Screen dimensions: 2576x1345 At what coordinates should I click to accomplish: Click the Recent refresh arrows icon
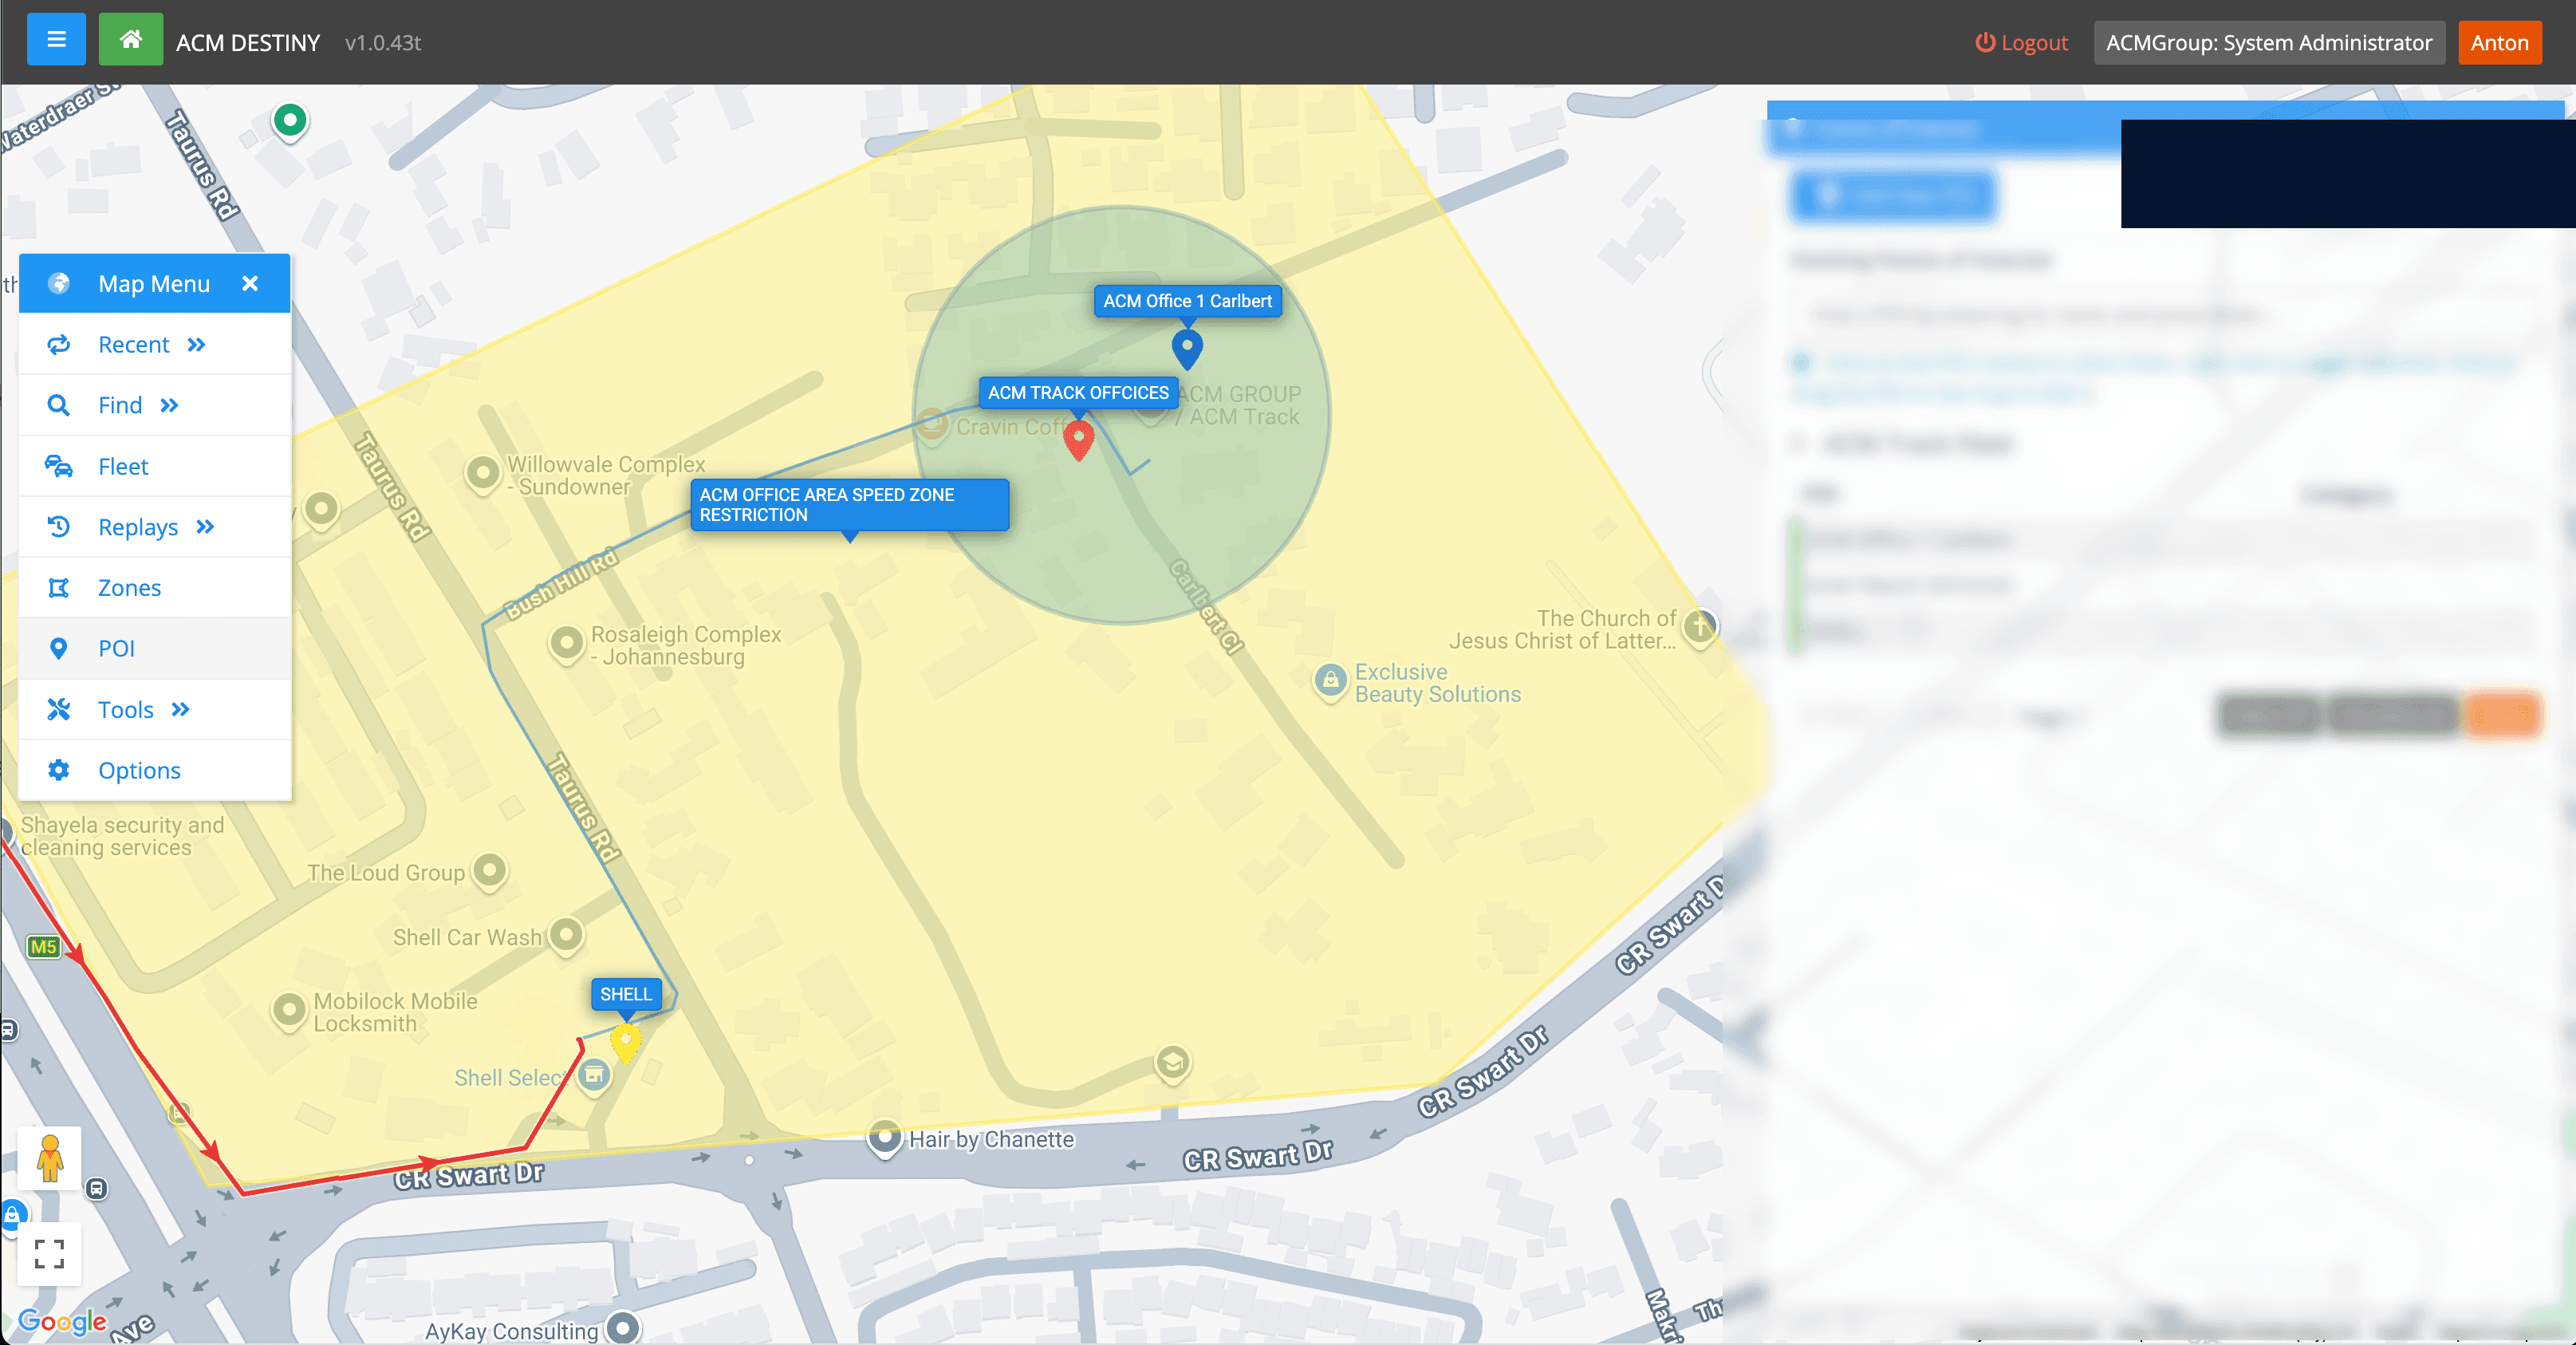click(59, 345)
